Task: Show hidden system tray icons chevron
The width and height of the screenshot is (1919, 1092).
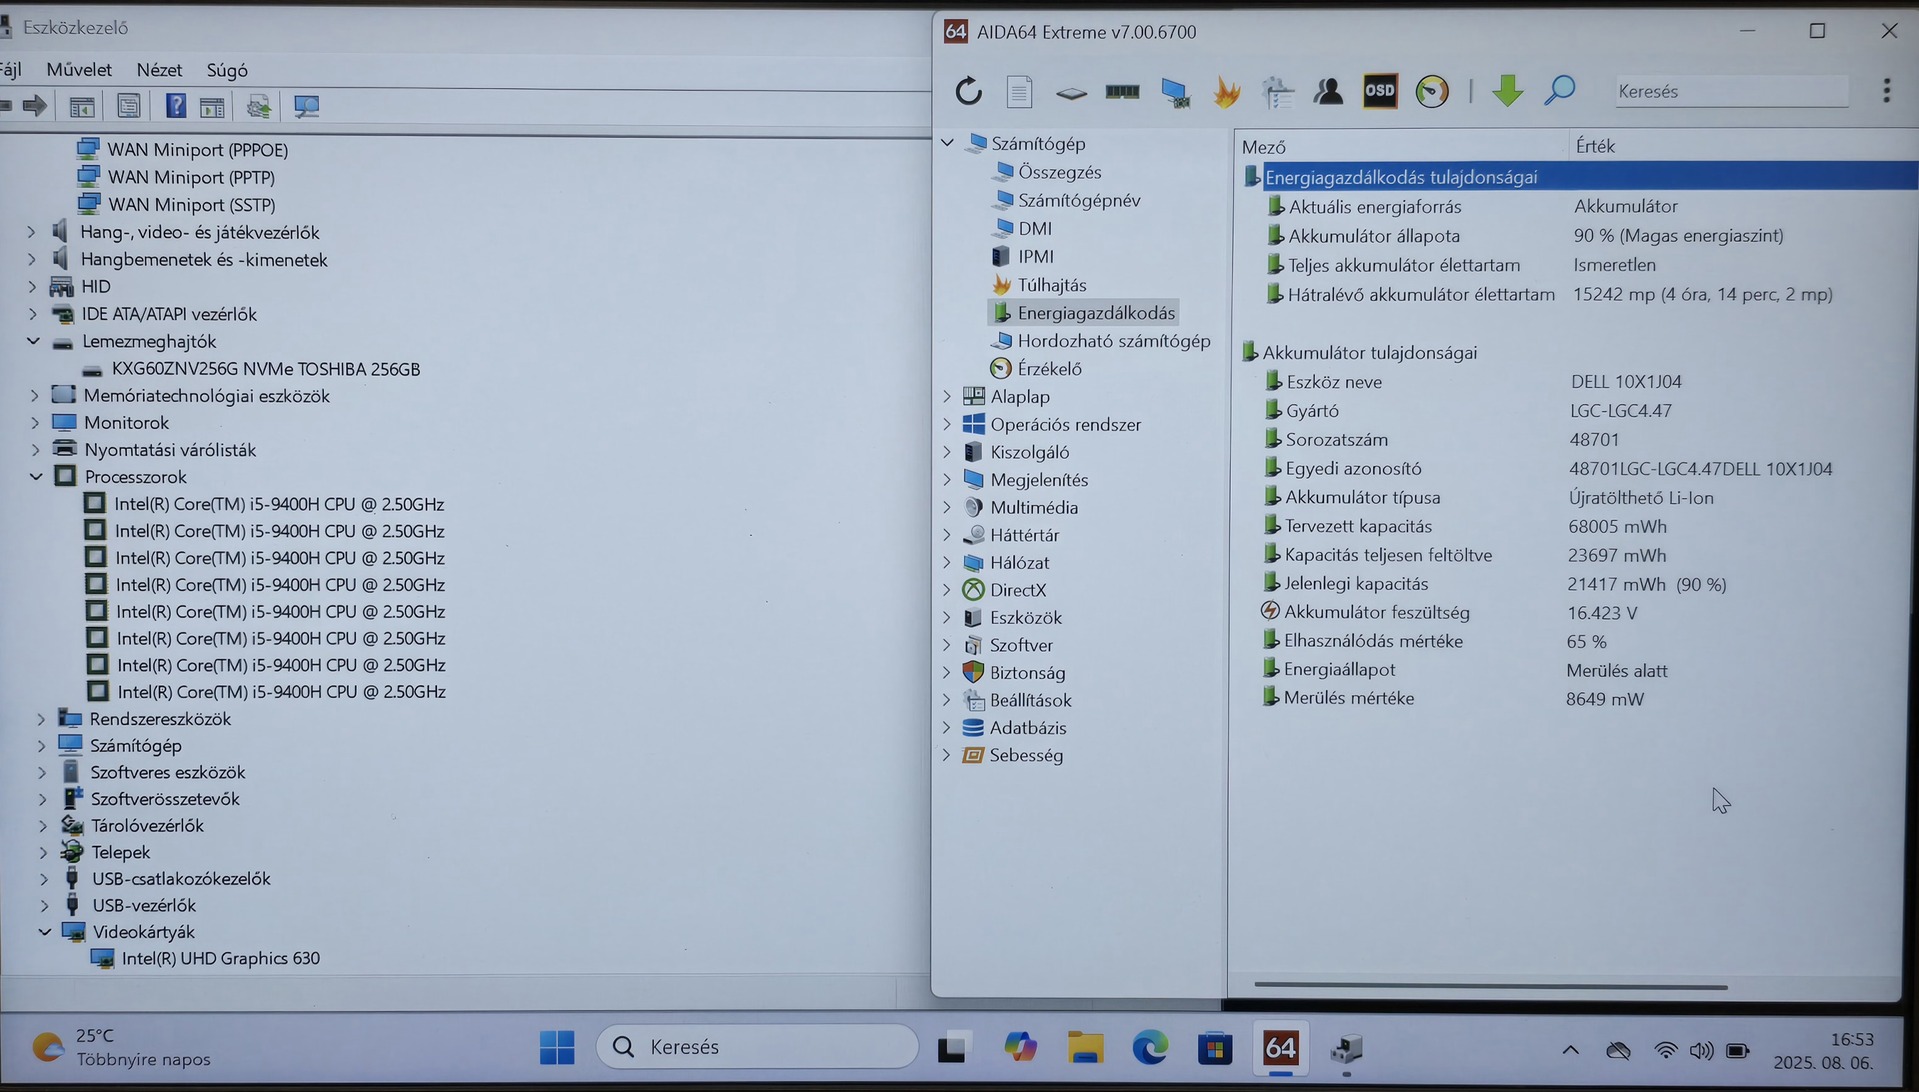Action: pyautogui.click(x=1570, y=1050)
